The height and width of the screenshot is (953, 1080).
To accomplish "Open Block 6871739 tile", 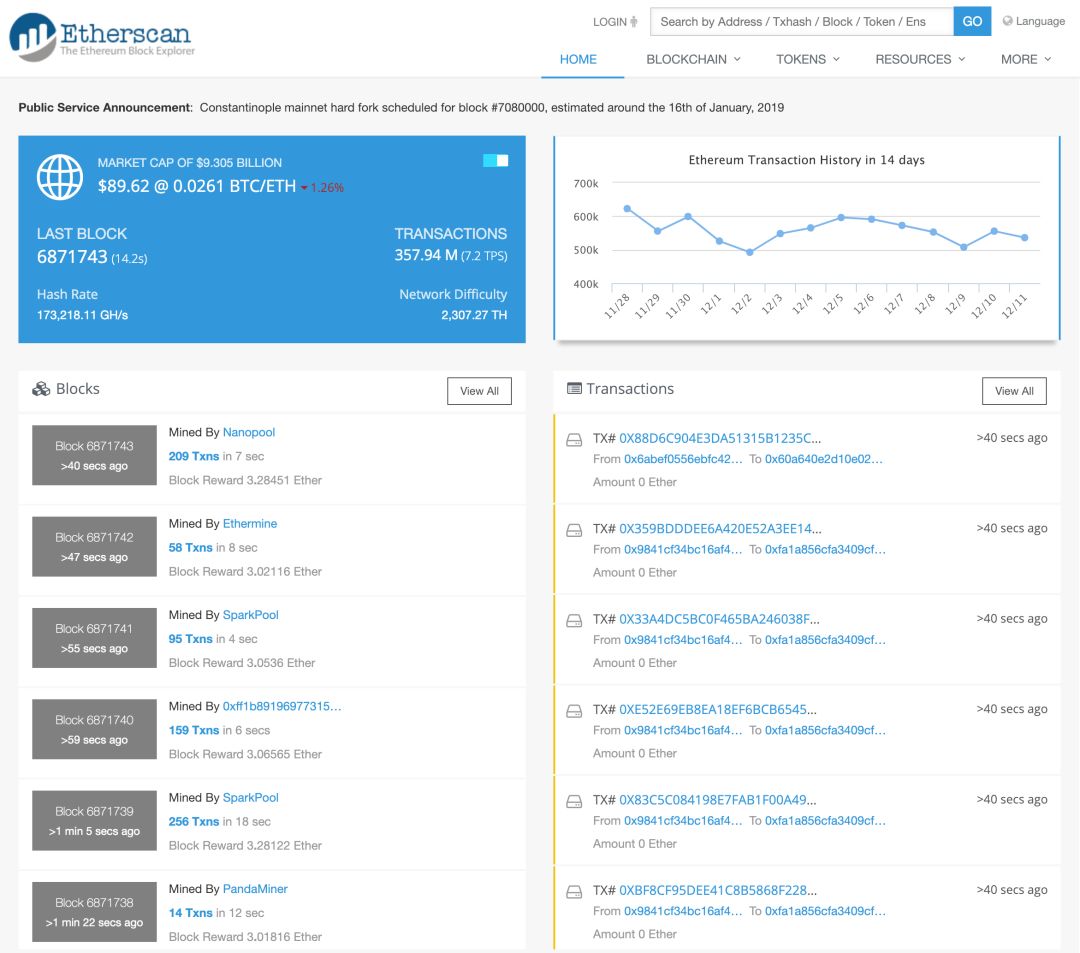I will (94, 821).
